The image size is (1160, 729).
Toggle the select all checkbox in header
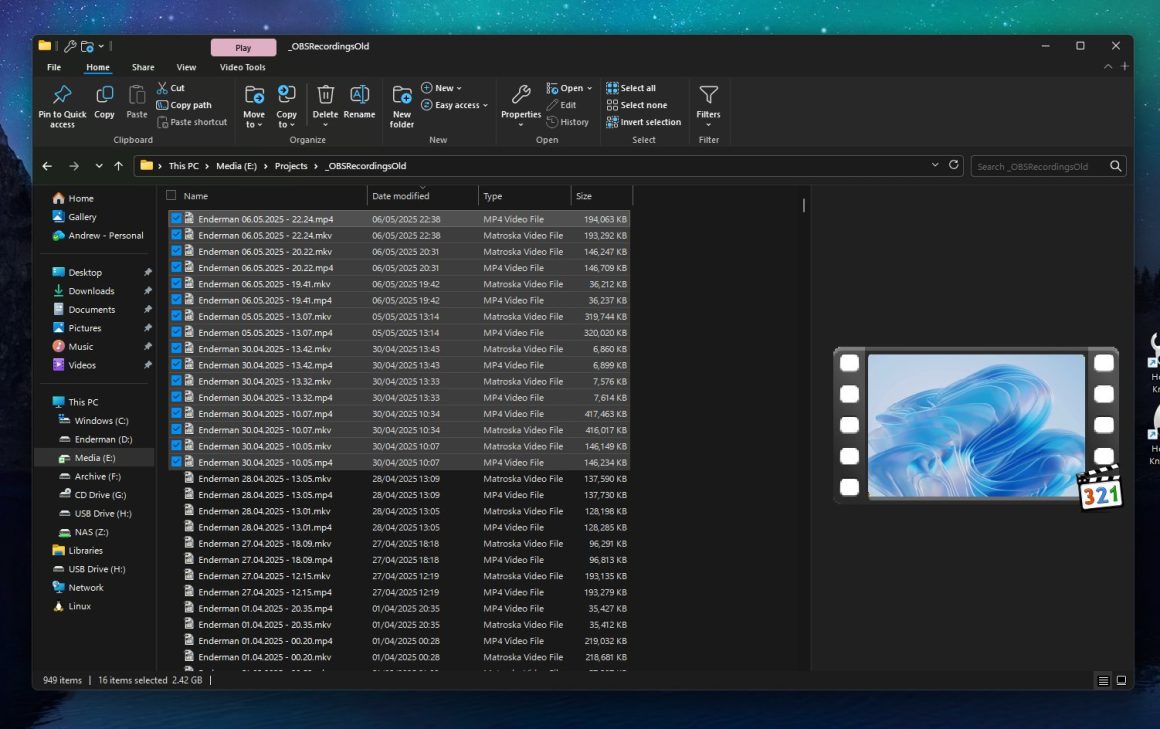[171, 196]
